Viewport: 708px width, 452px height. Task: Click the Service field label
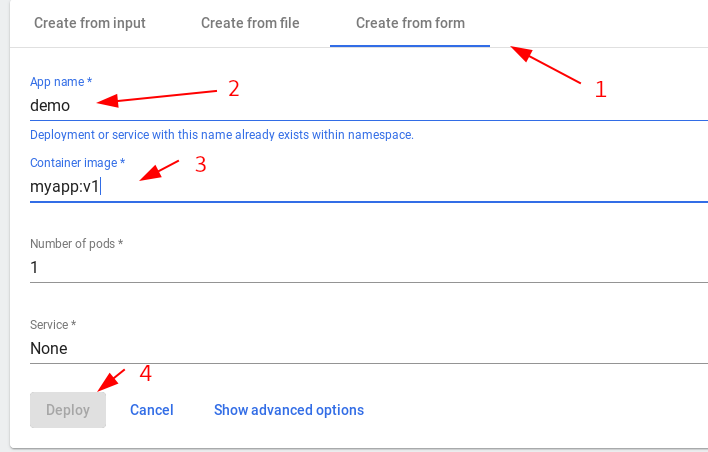tap(53, 325)
